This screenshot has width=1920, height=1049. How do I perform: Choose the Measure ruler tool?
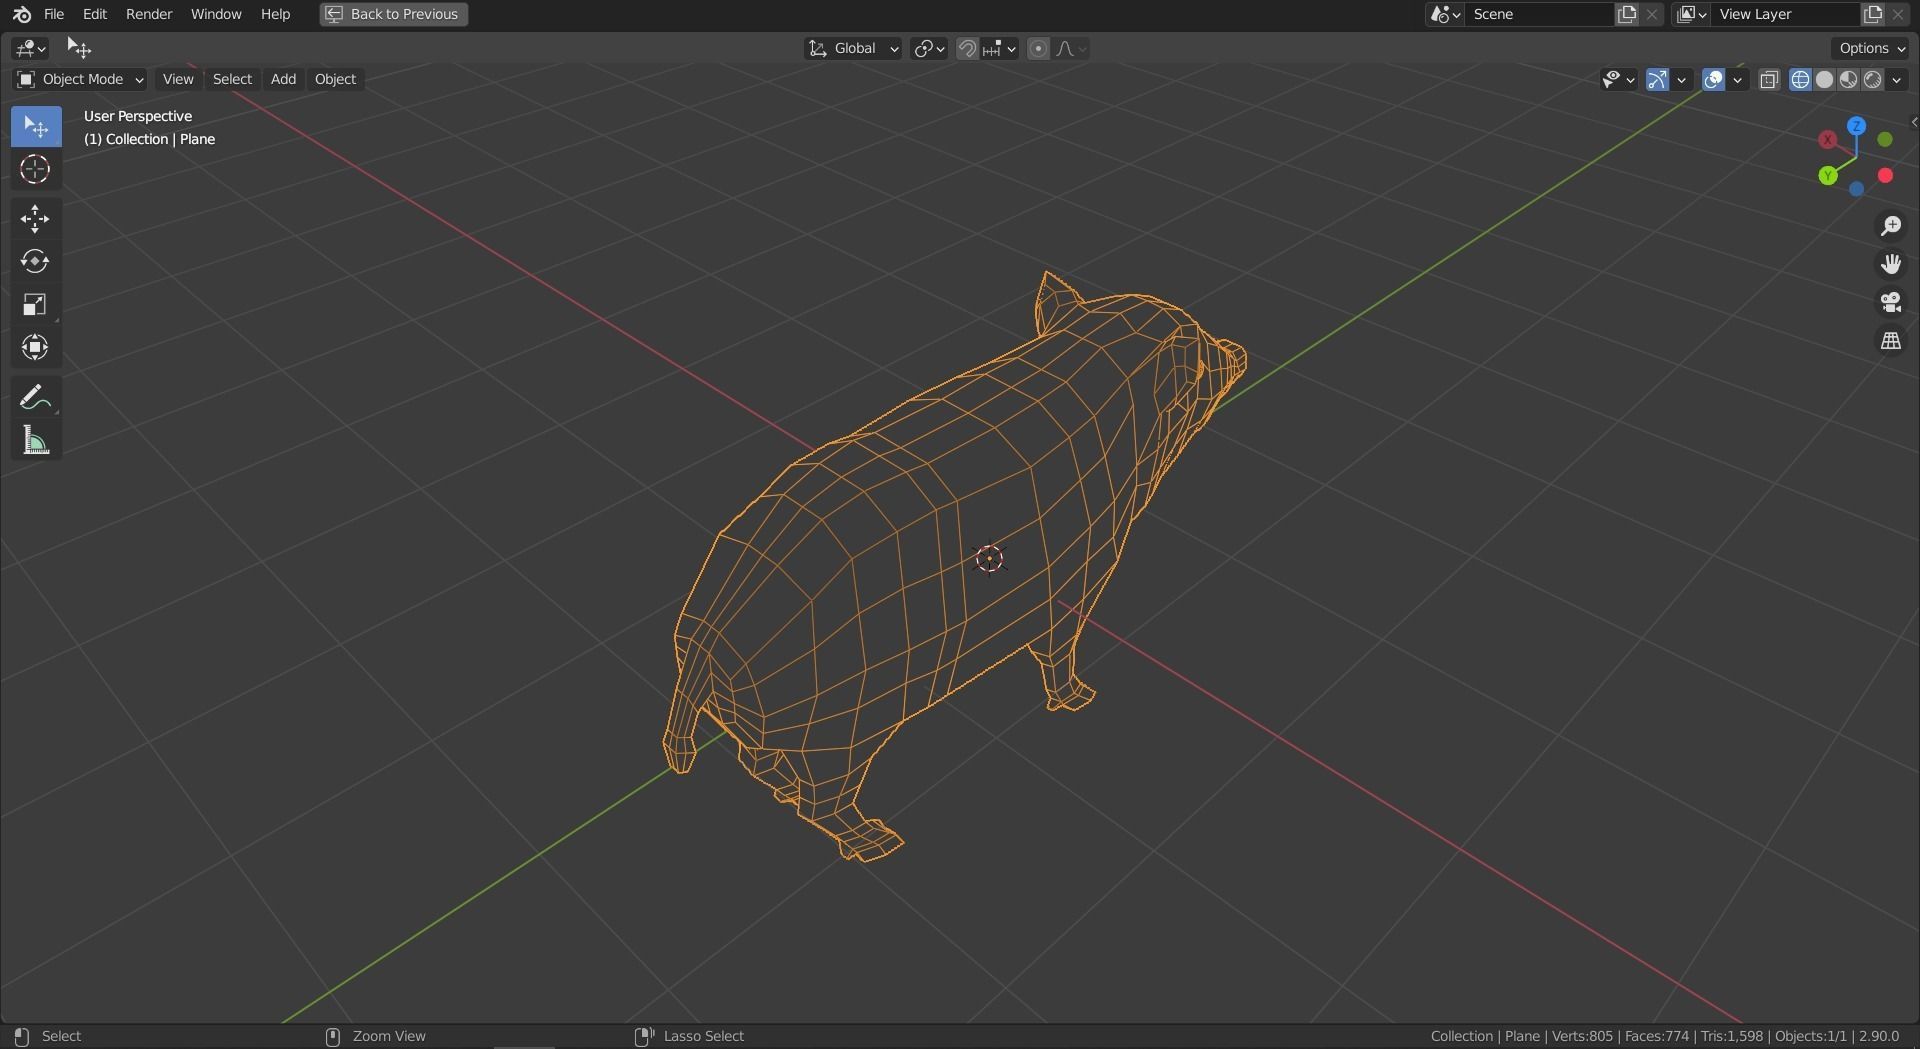tap(36, 441)
